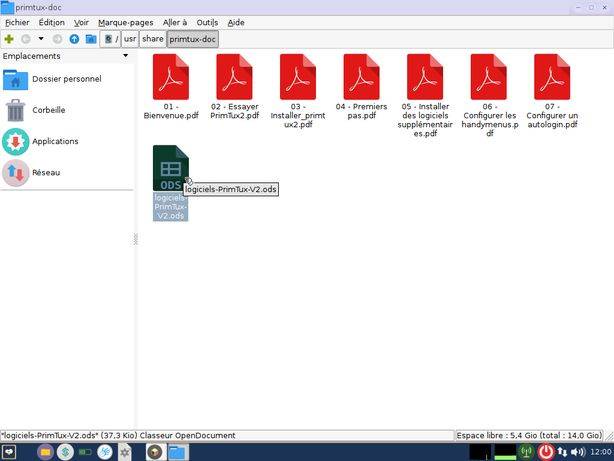The image size is (614, 461).
Task: Open the Outils menu
Action: tap(207, 23)
